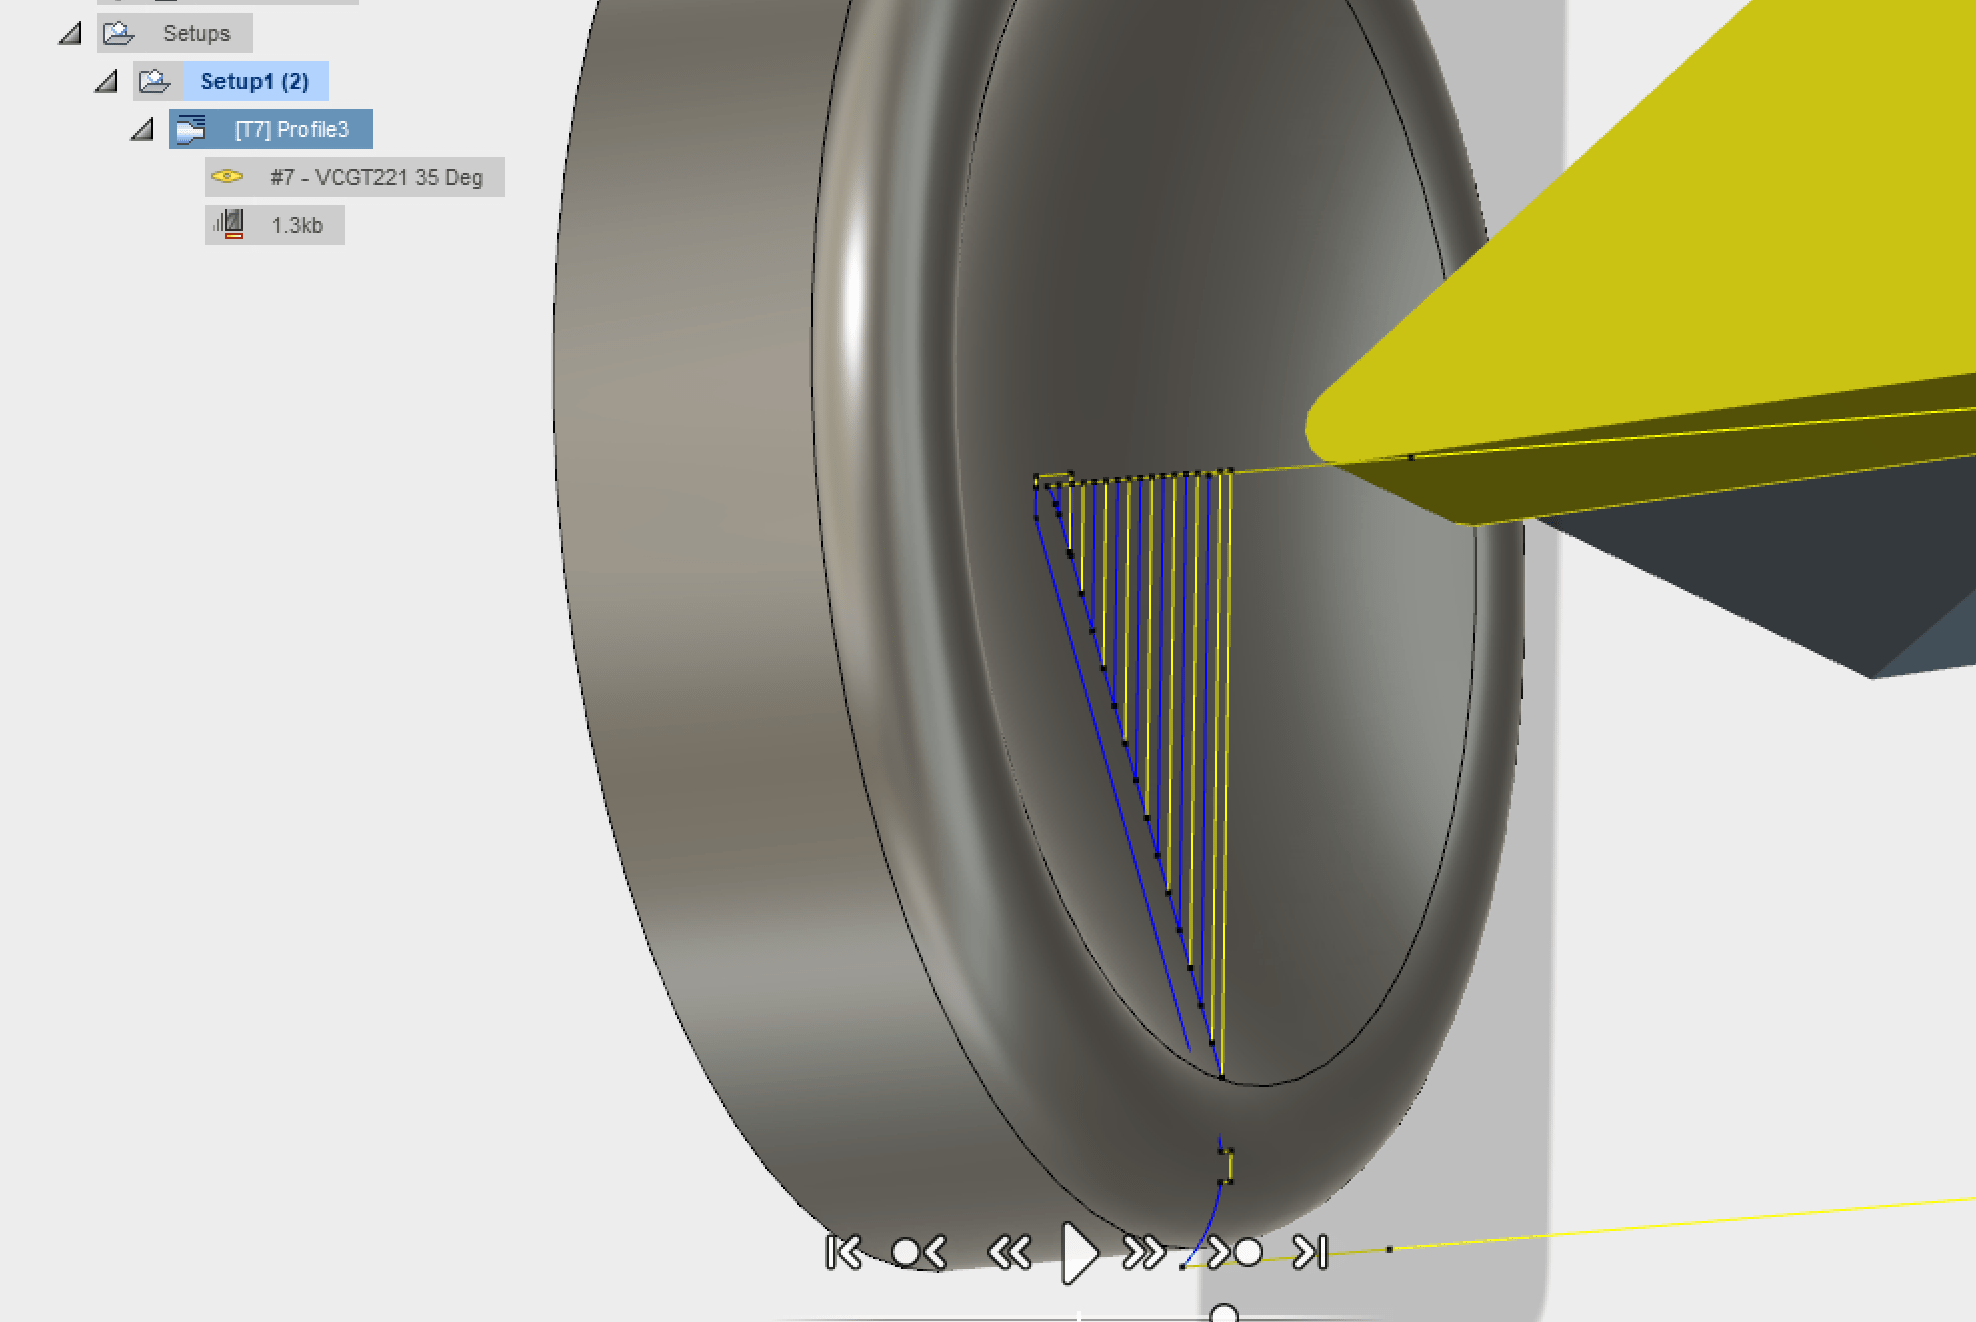Collapse the [T7] Profile3 node
1976x1322 pixels.
pyautogui.click(x=141, y=129)
